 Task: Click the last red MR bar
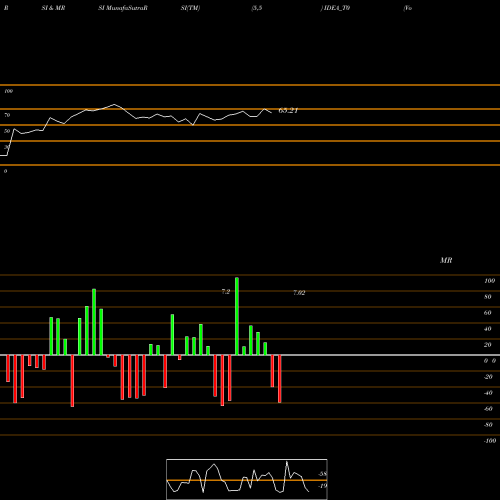coord(279,379)
